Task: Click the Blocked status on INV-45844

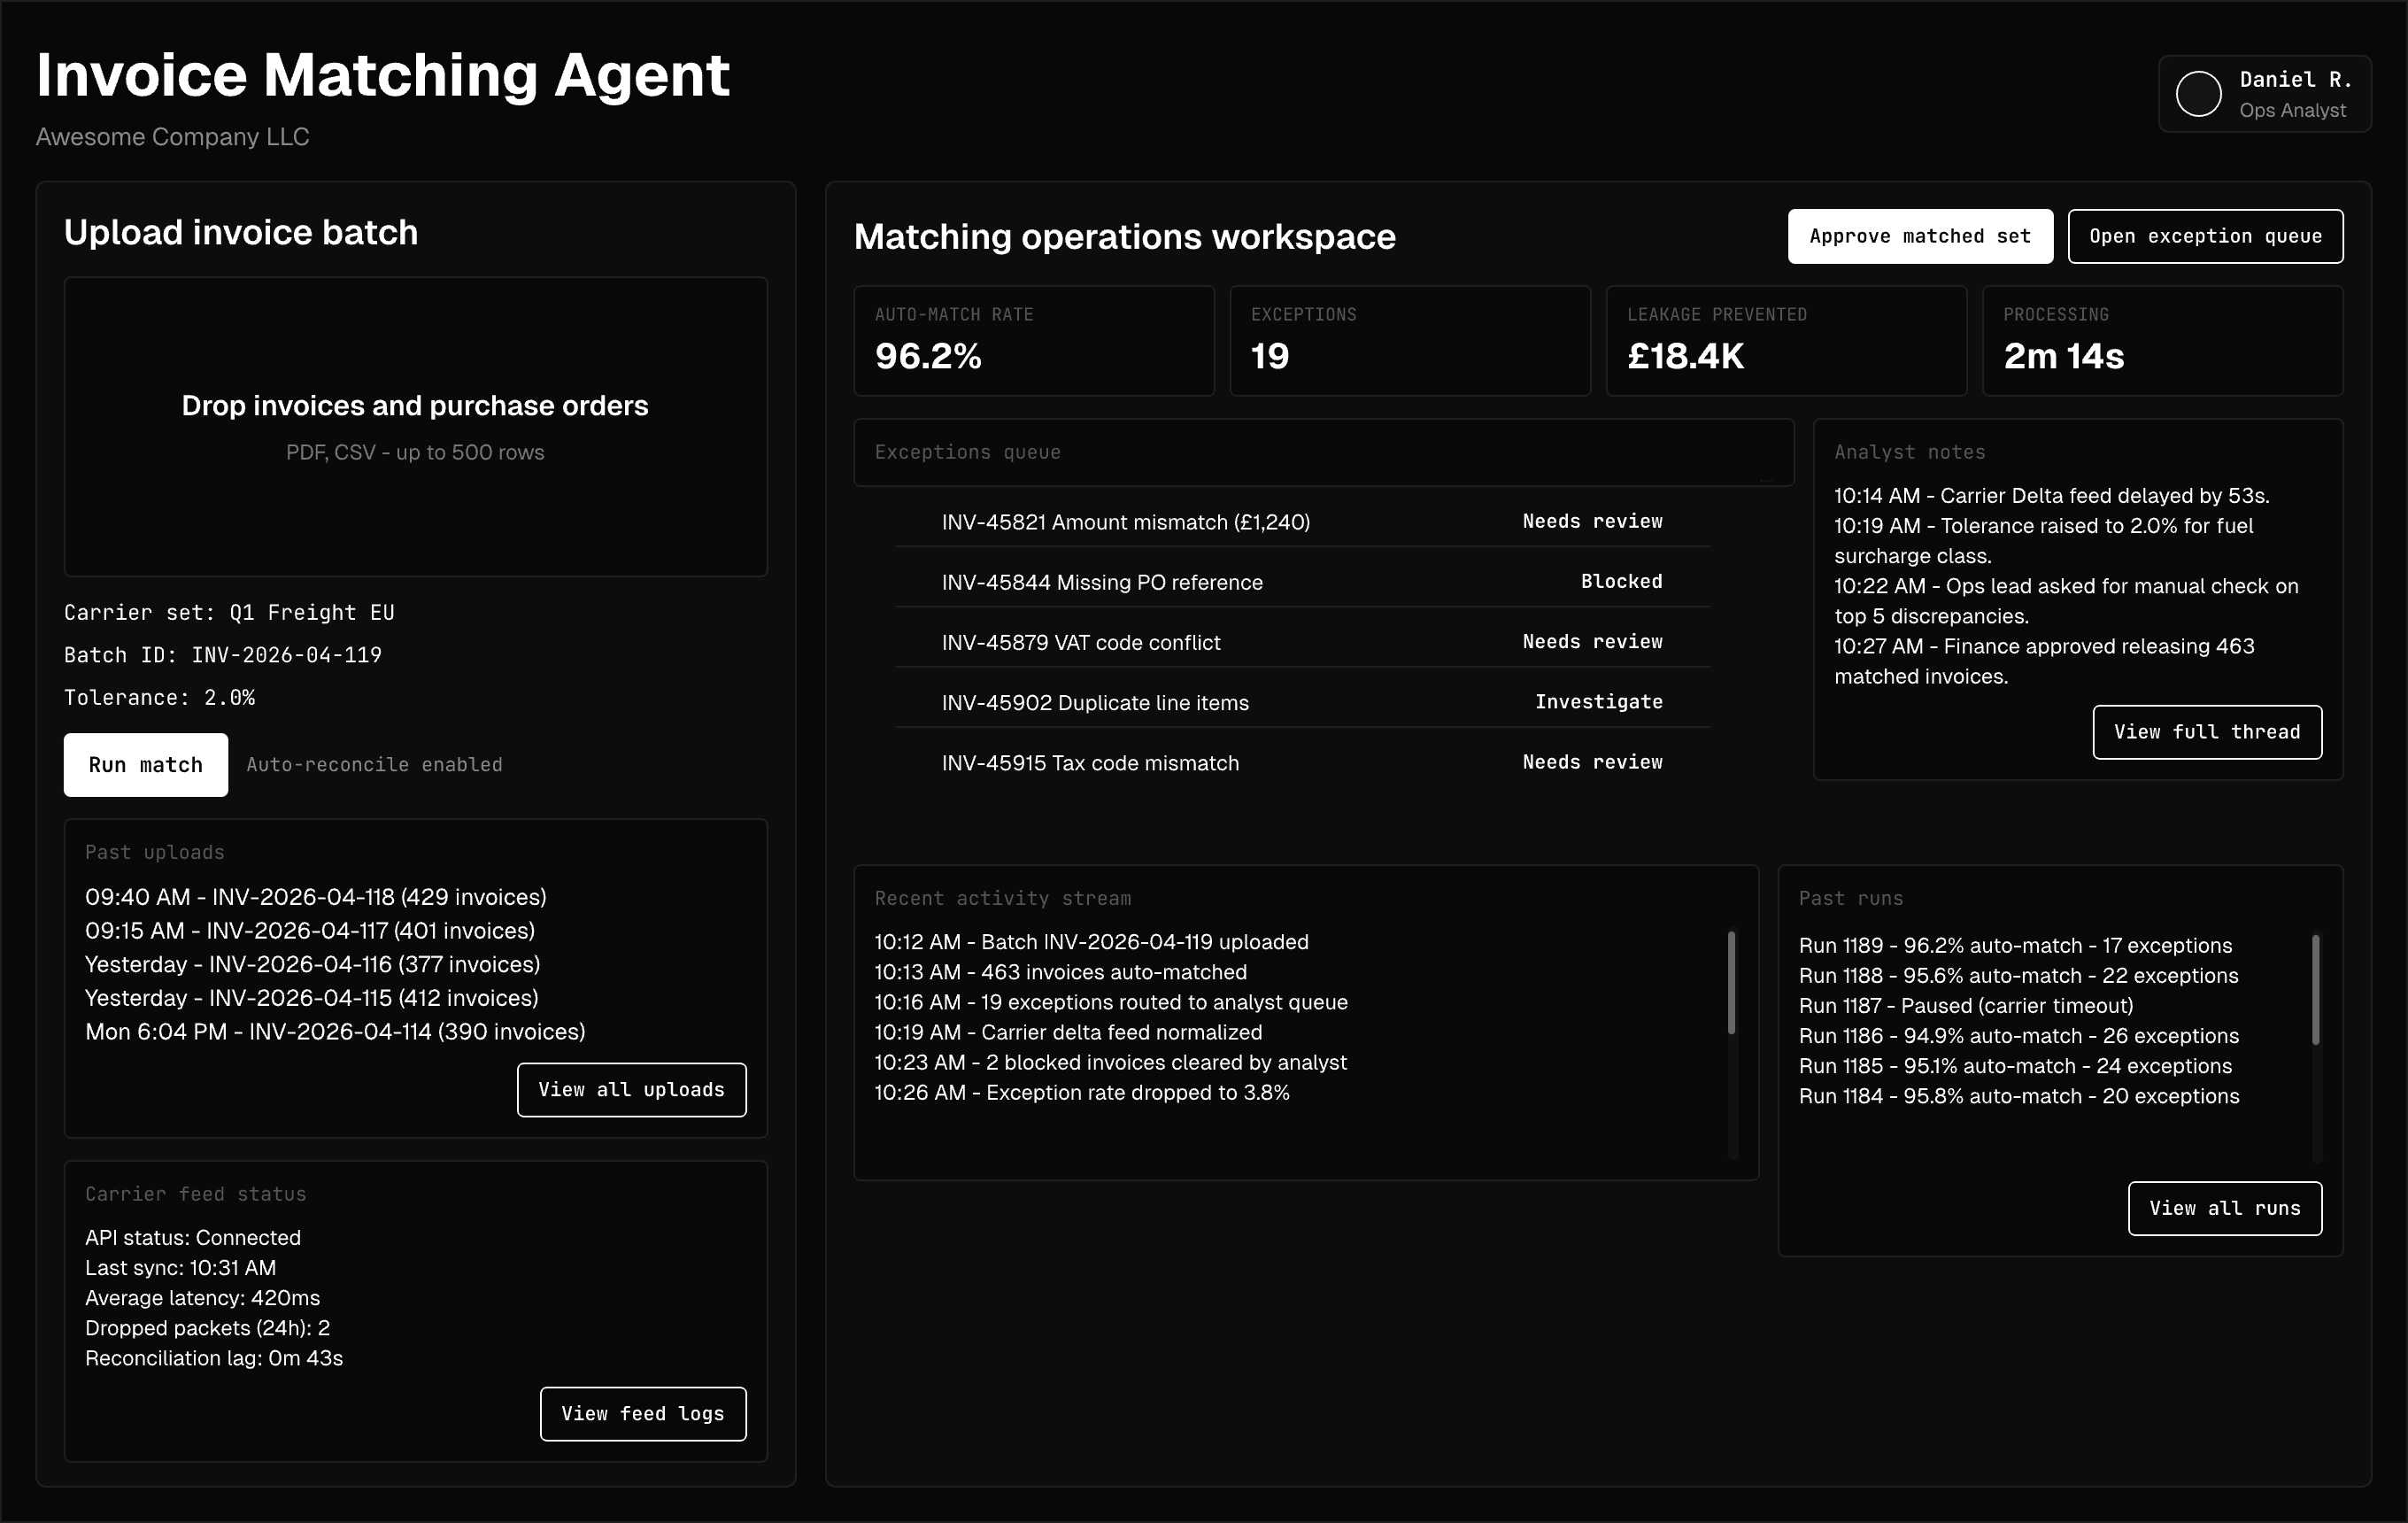Action: (x=1620, y=581)
